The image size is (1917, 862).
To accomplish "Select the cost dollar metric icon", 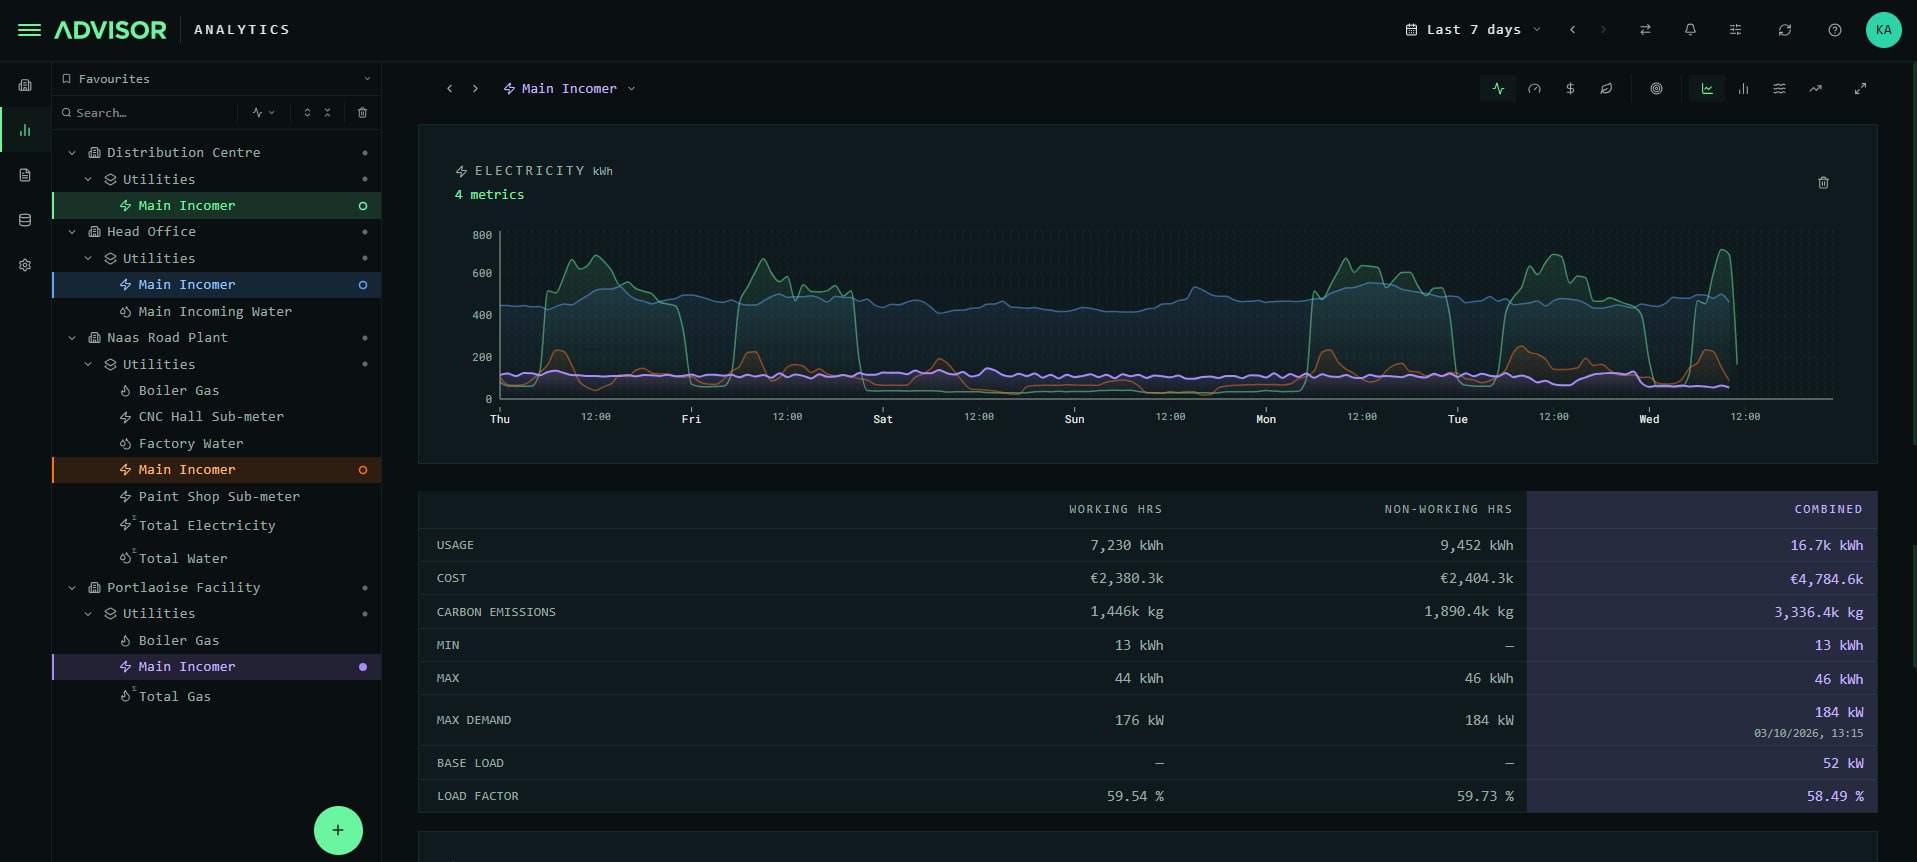I will point(1570,89).
